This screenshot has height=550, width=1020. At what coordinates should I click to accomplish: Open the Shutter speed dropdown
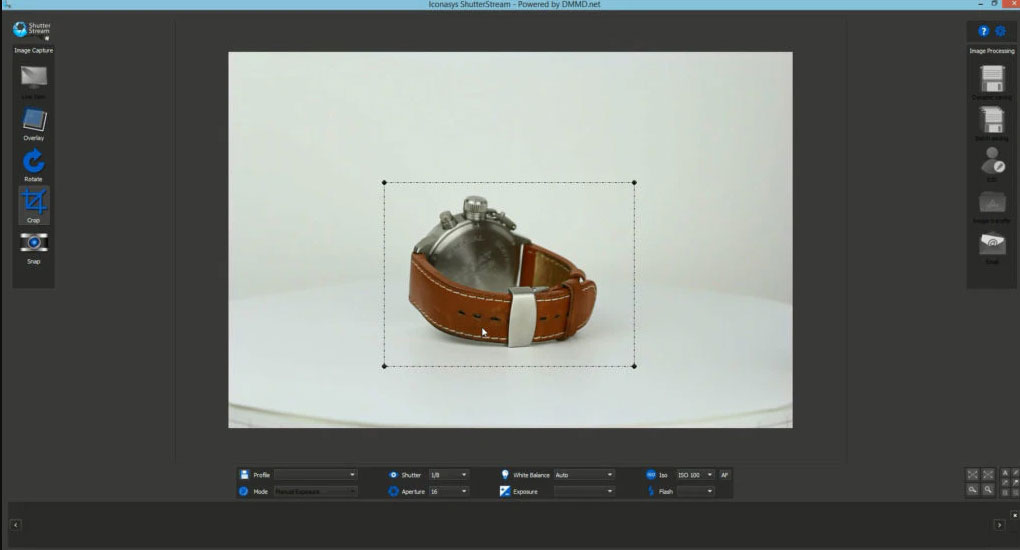448,474
